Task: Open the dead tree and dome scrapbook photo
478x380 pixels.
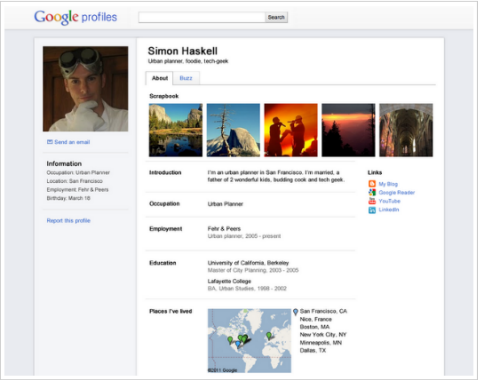Action: (233, 130)
